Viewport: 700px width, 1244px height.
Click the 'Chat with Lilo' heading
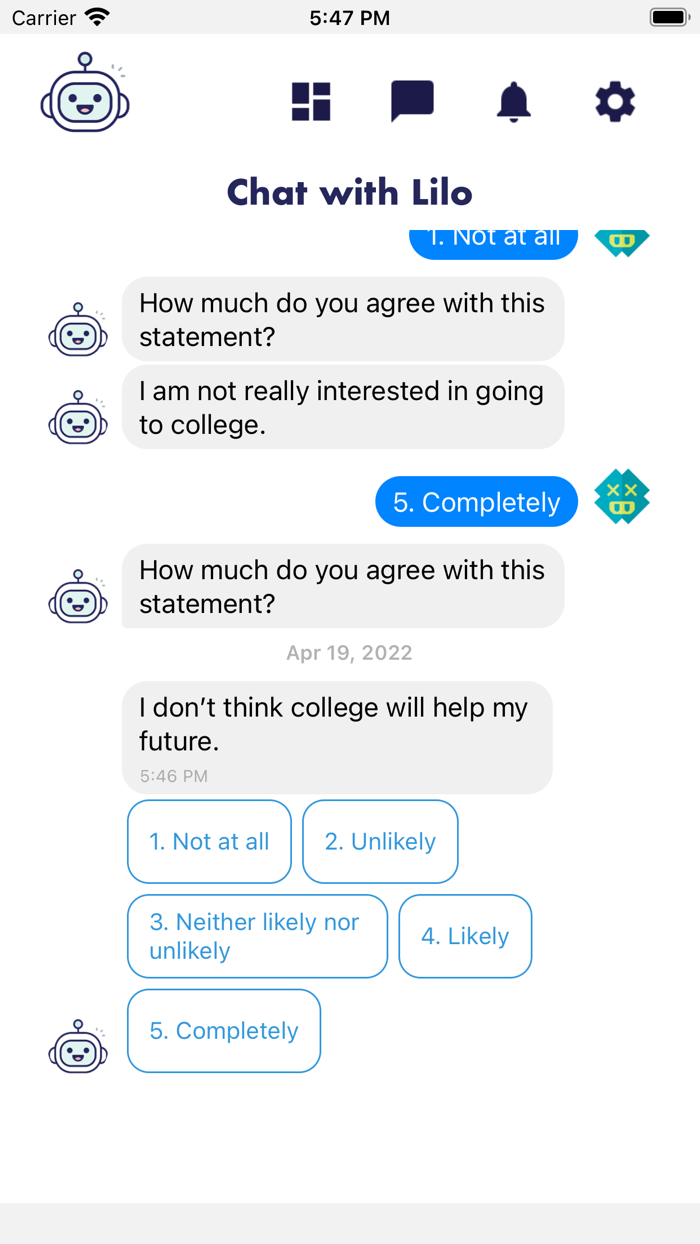pyautogui.click(x=349, y=192)
